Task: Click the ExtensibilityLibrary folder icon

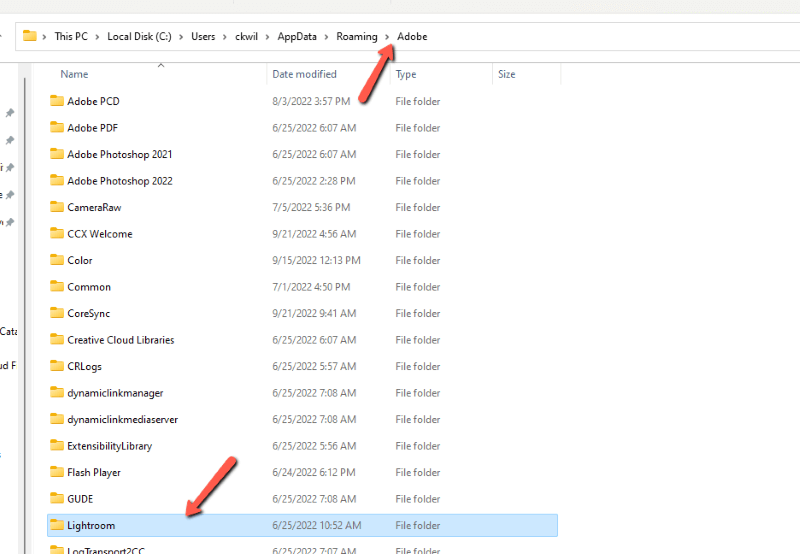Action: (x=57, y=445)
